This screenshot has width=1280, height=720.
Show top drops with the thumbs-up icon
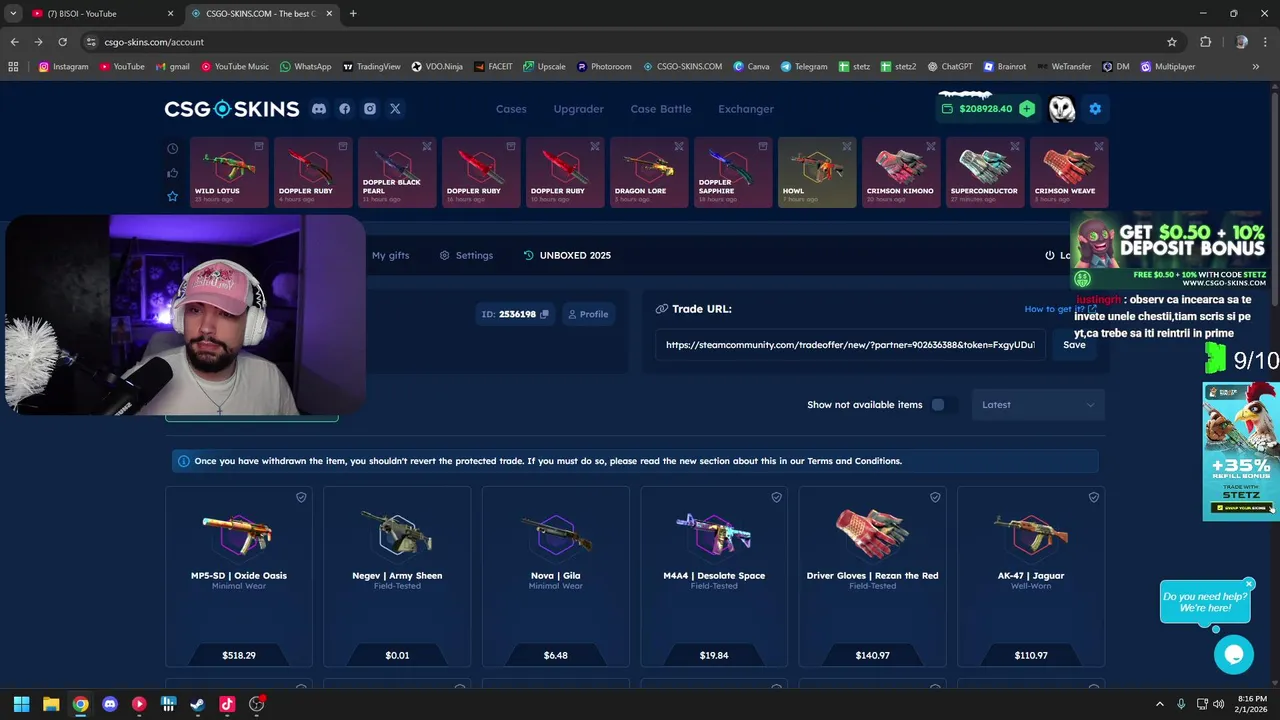pos(172,173)
